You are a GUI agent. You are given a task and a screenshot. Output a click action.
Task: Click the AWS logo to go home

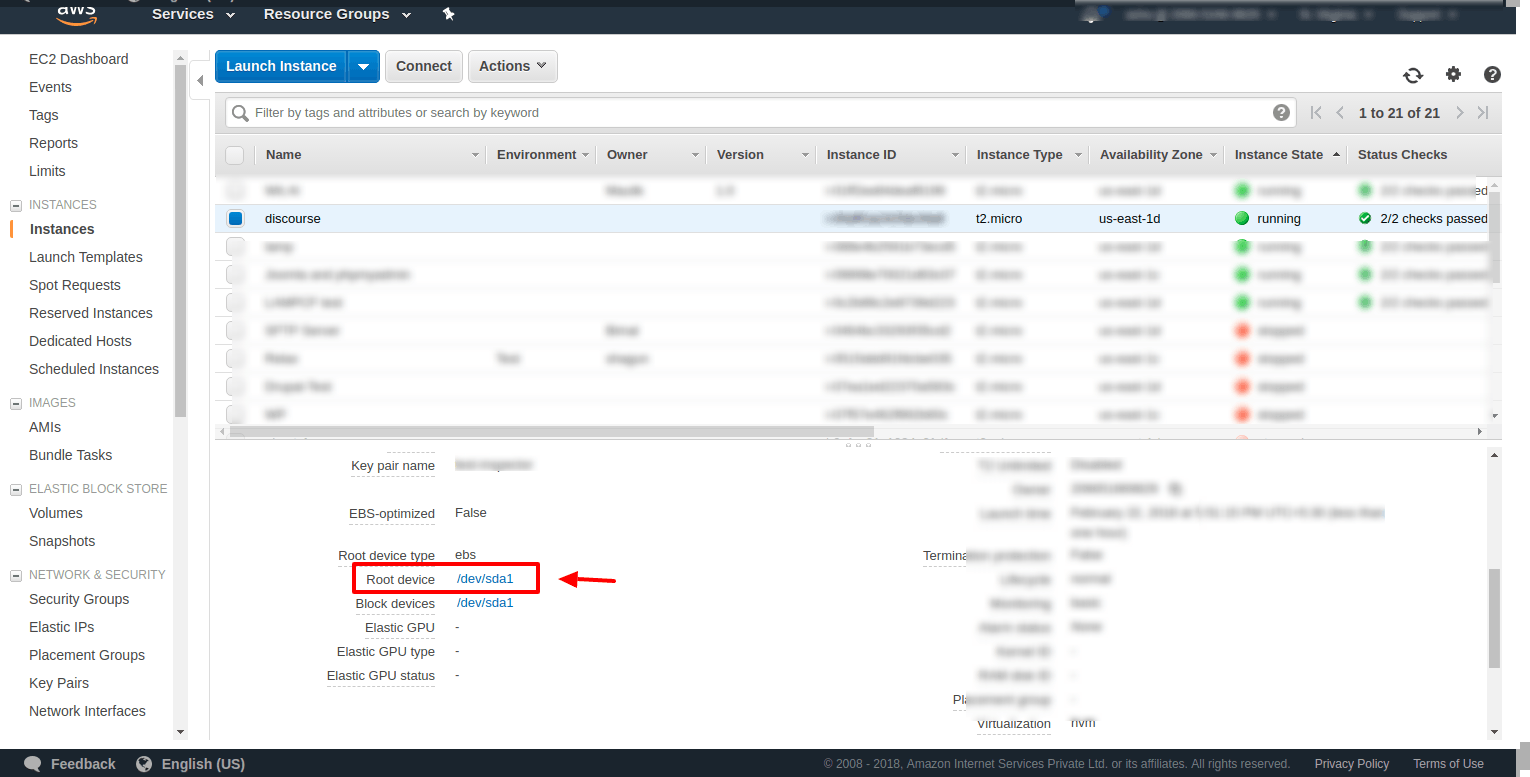tap(76, 14)
